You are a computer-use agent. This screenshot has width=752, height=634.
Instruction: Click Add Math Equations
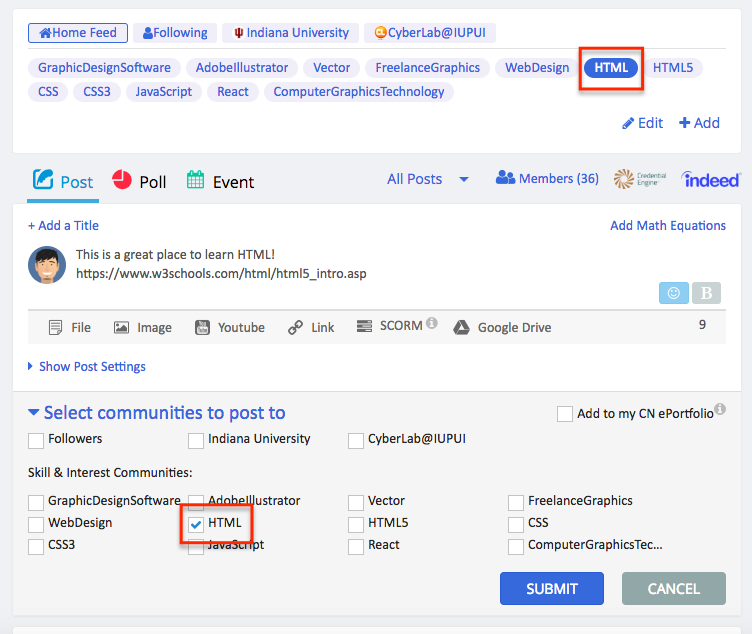click(668, 225)
